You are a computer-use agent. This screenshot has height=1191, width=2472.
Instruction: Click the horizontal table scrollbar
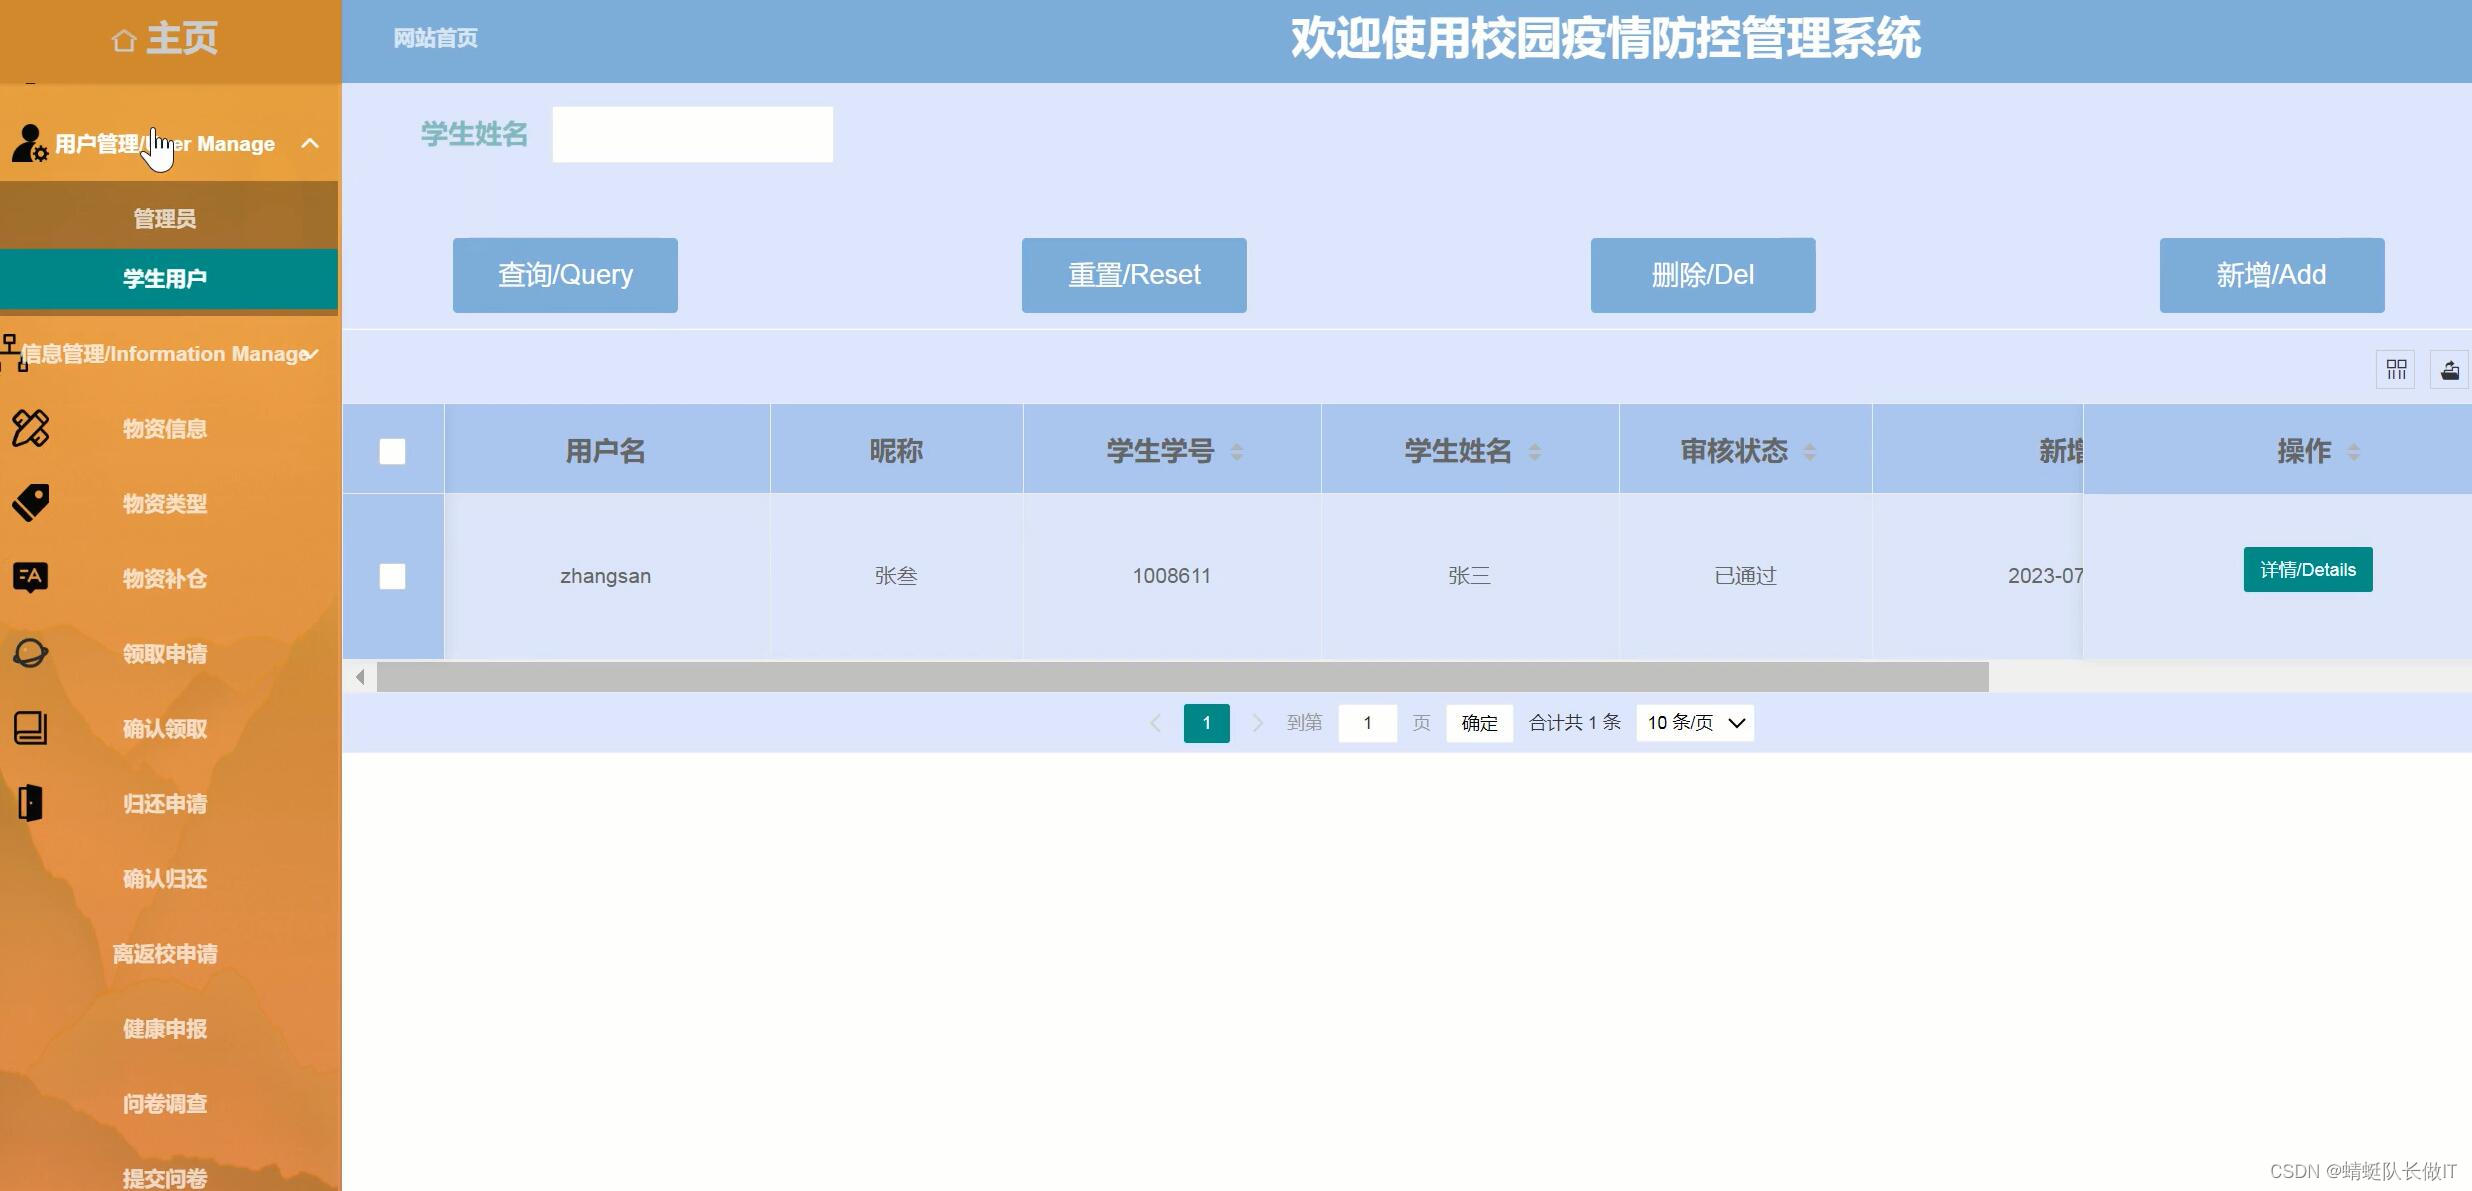(1180, 677)
